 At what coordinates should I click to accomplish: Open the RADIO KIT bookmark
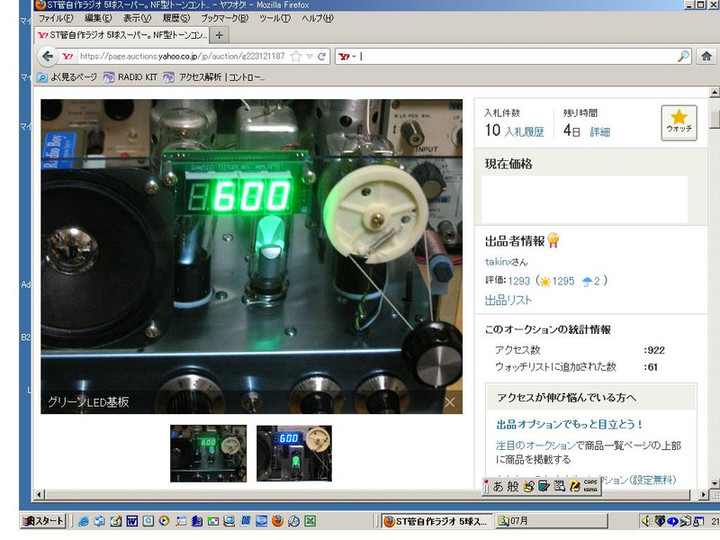pyautogui.click(x=130, y=77)
